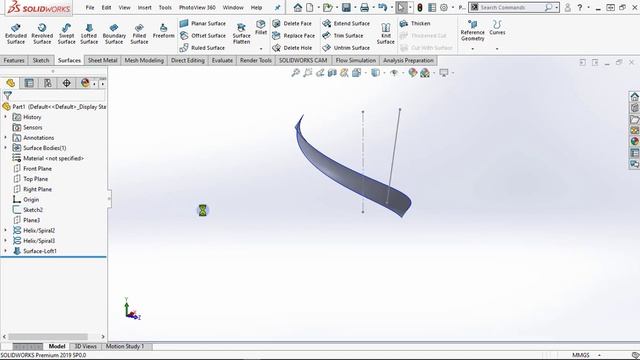
Task: Open the PhotoView 360 menu
Action: point(197,7)
